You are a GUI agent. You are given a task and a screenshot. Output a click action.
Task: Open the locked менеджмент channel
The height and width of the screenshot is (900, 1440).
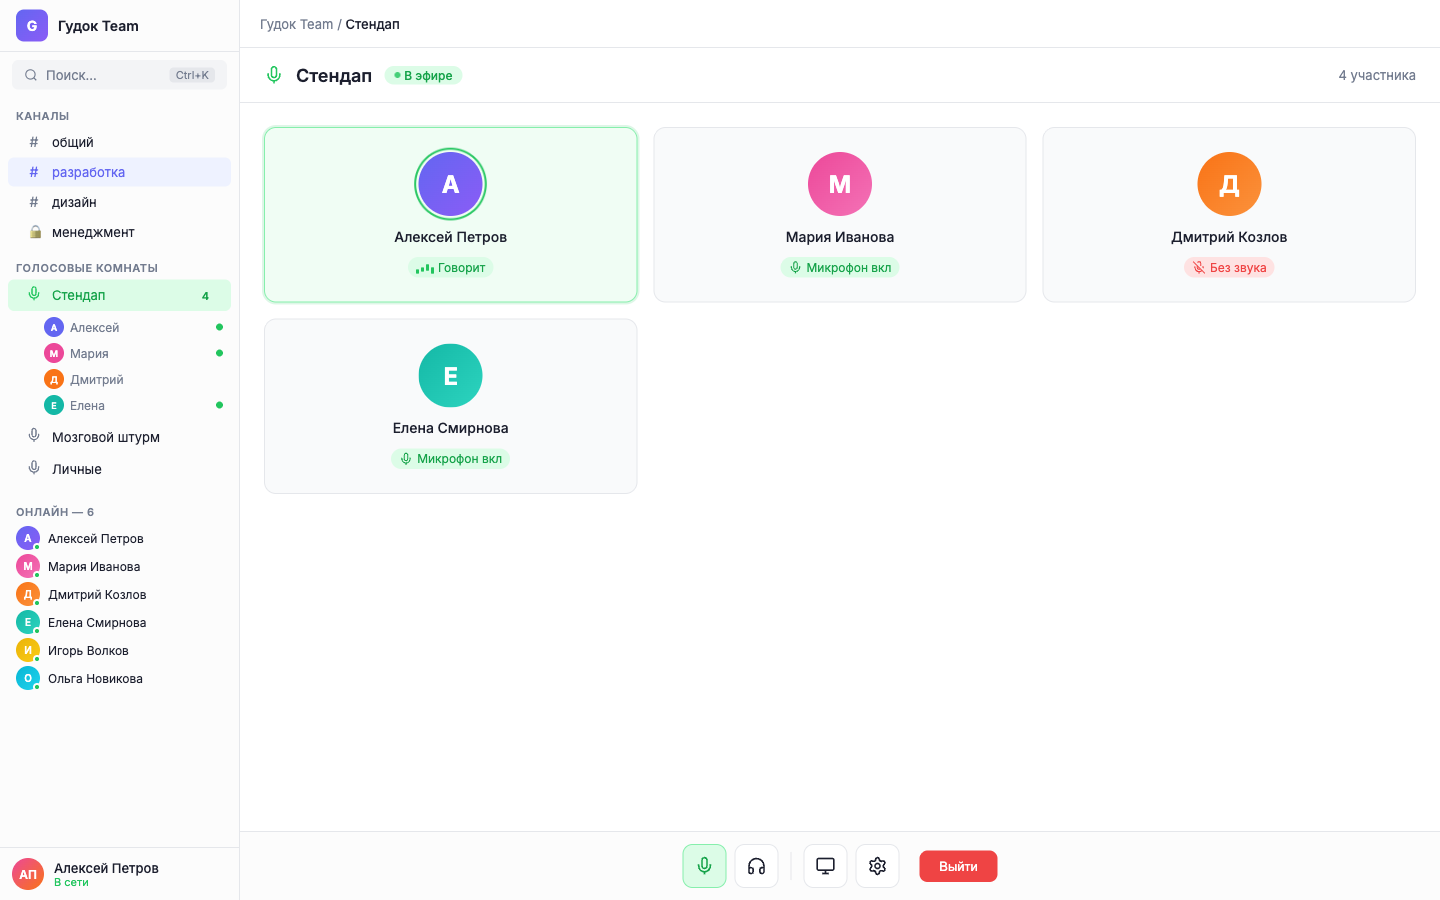(93, 232)
